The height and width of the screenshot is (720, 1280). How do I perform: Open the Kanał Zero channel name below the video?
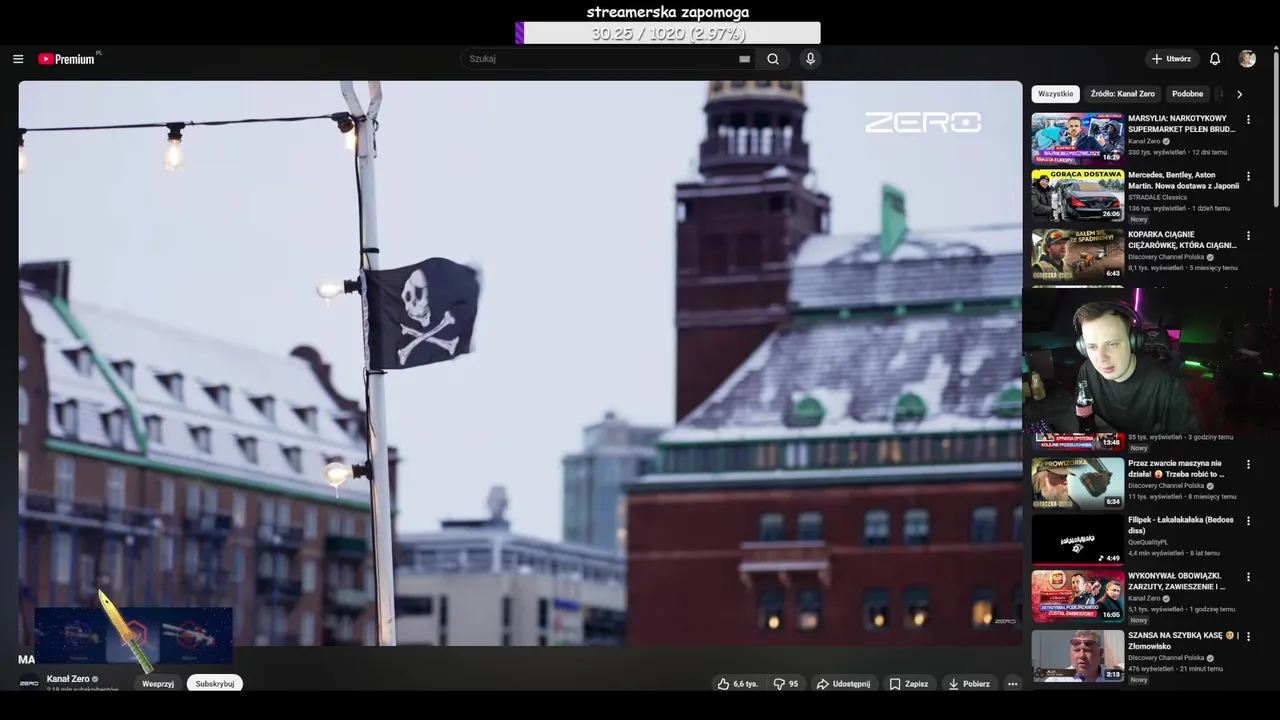point(68,679)
